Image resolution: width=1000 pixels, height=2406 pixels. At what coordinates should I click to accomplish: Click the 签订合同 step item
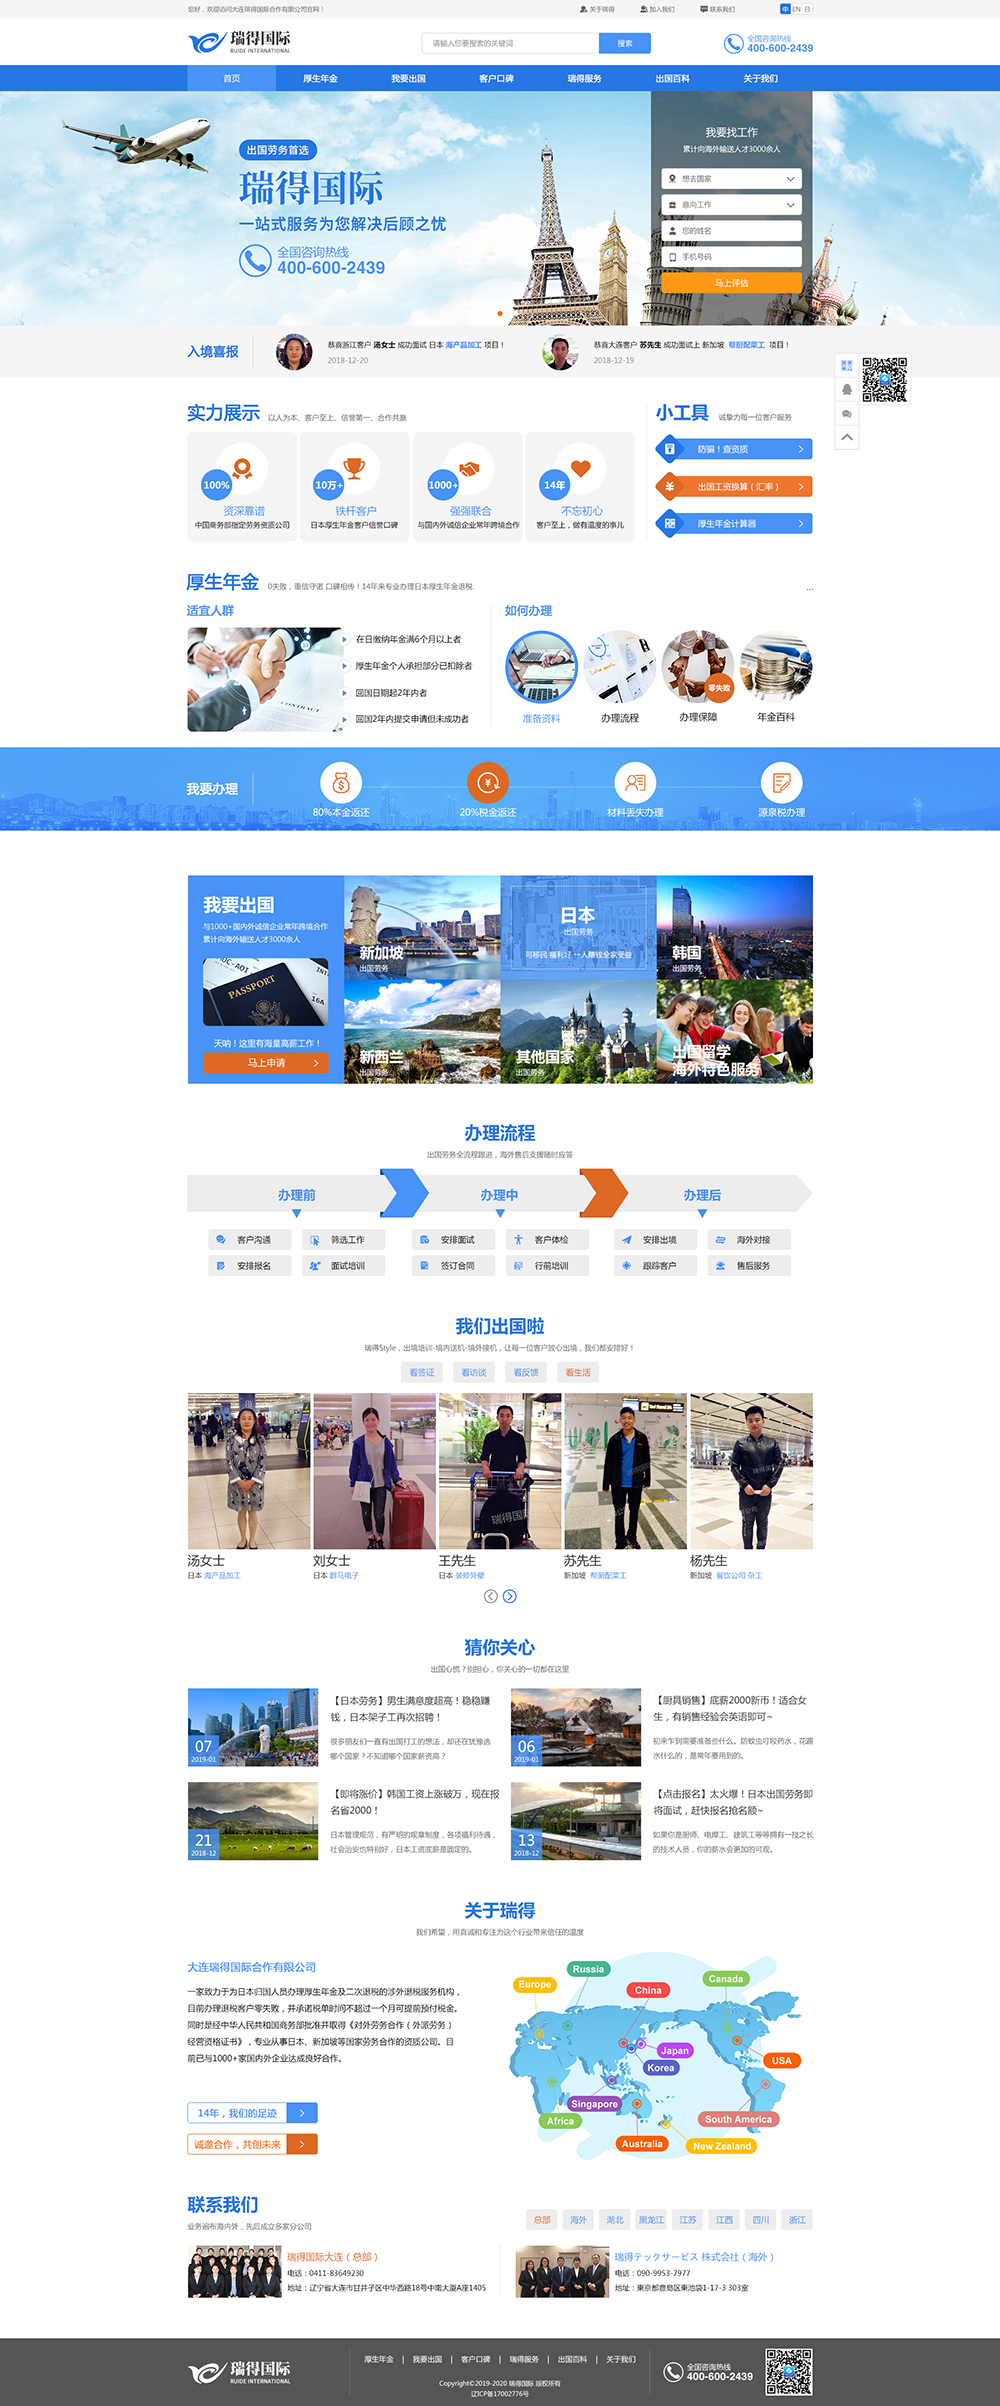tap(454, 1265)
